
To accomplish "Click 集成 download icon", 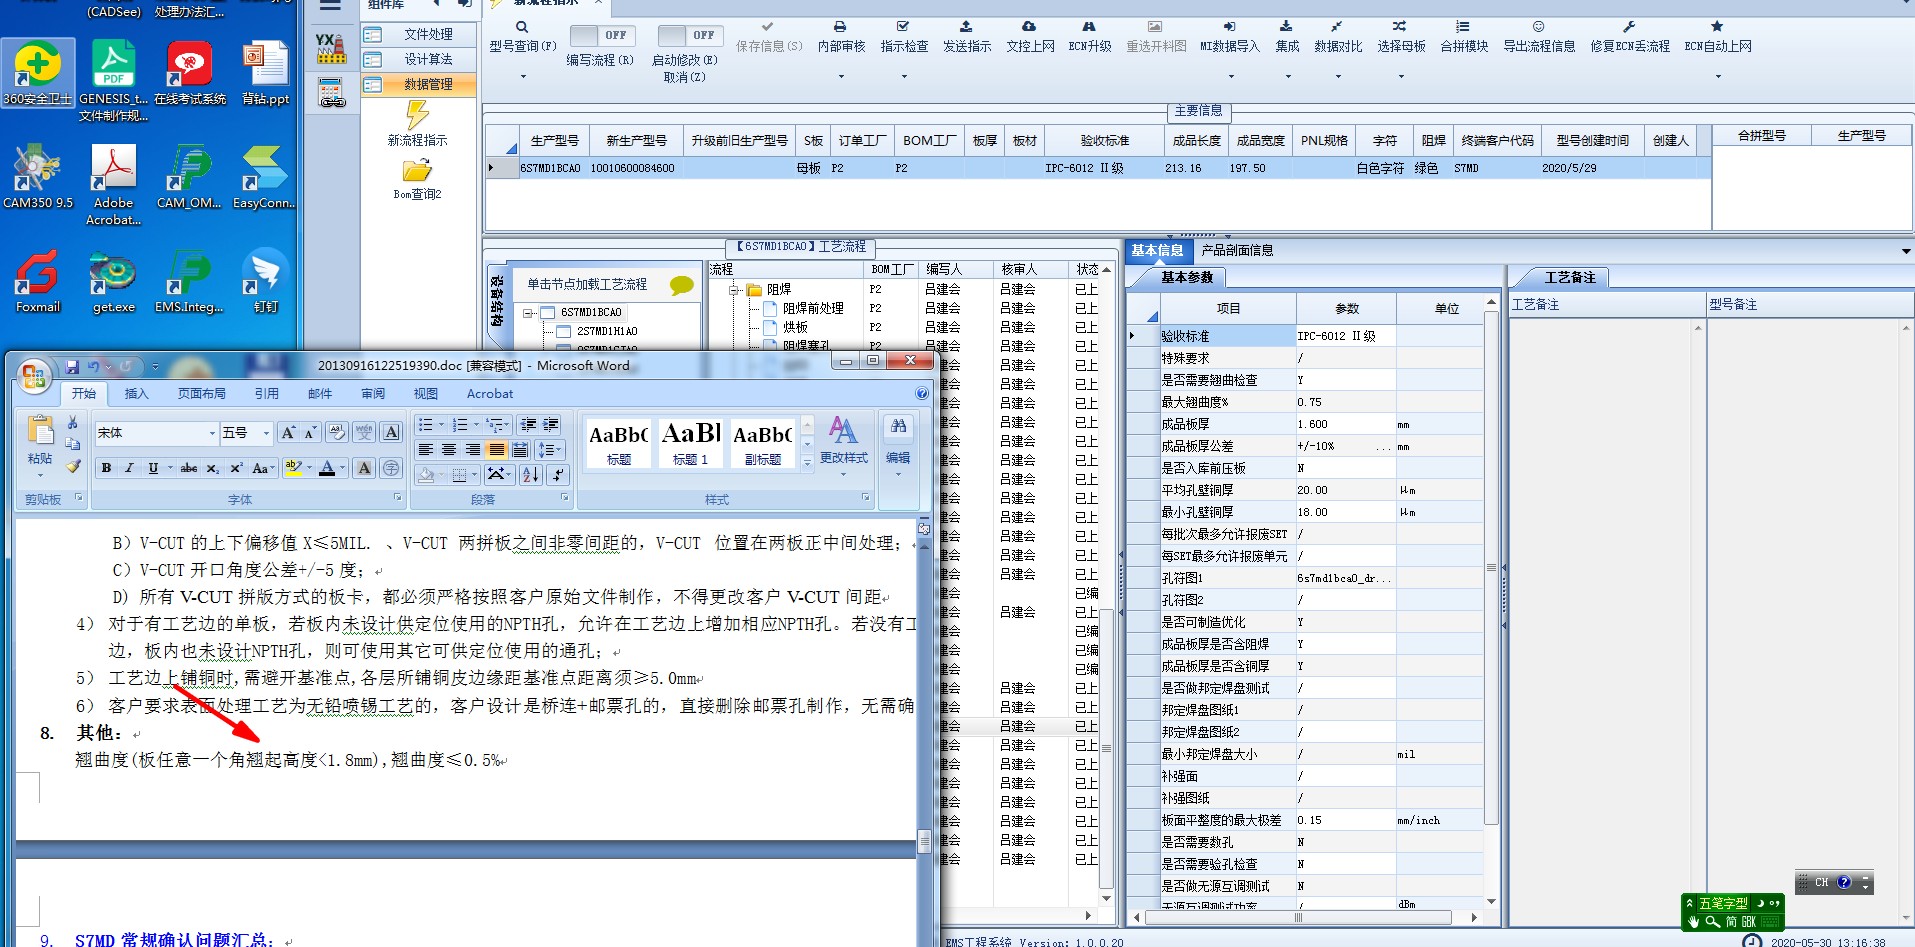I will (1287, 27).
